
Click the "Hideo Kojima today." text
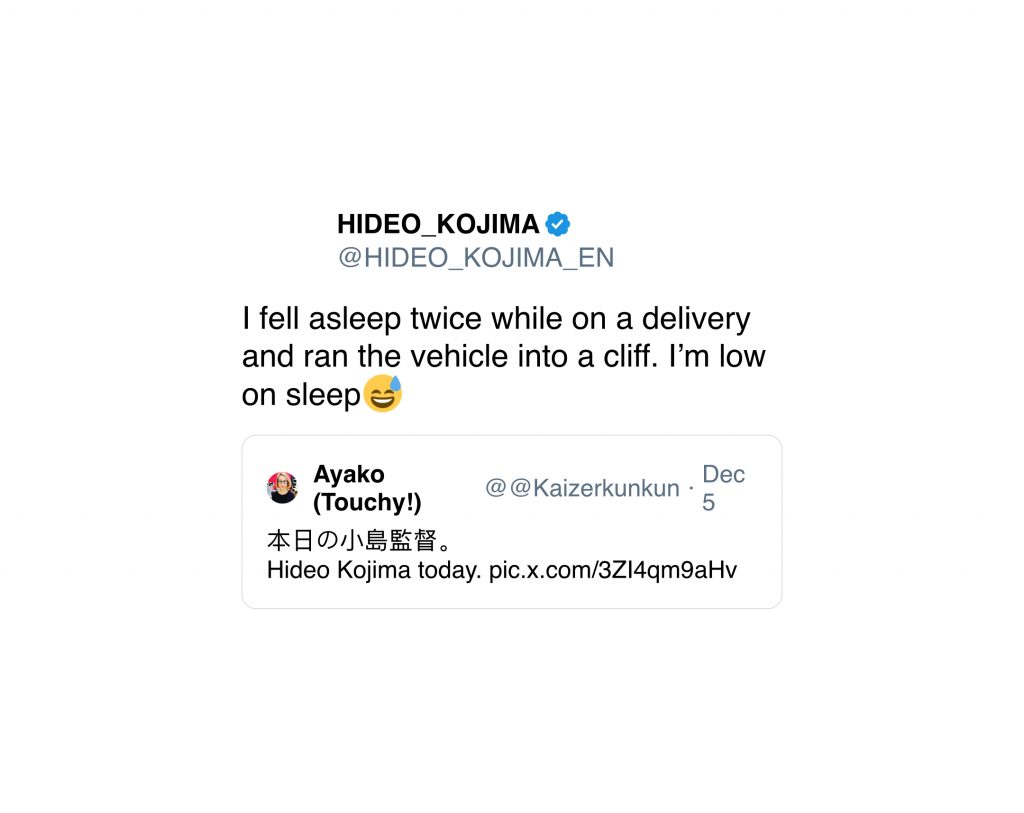point(374,571)
